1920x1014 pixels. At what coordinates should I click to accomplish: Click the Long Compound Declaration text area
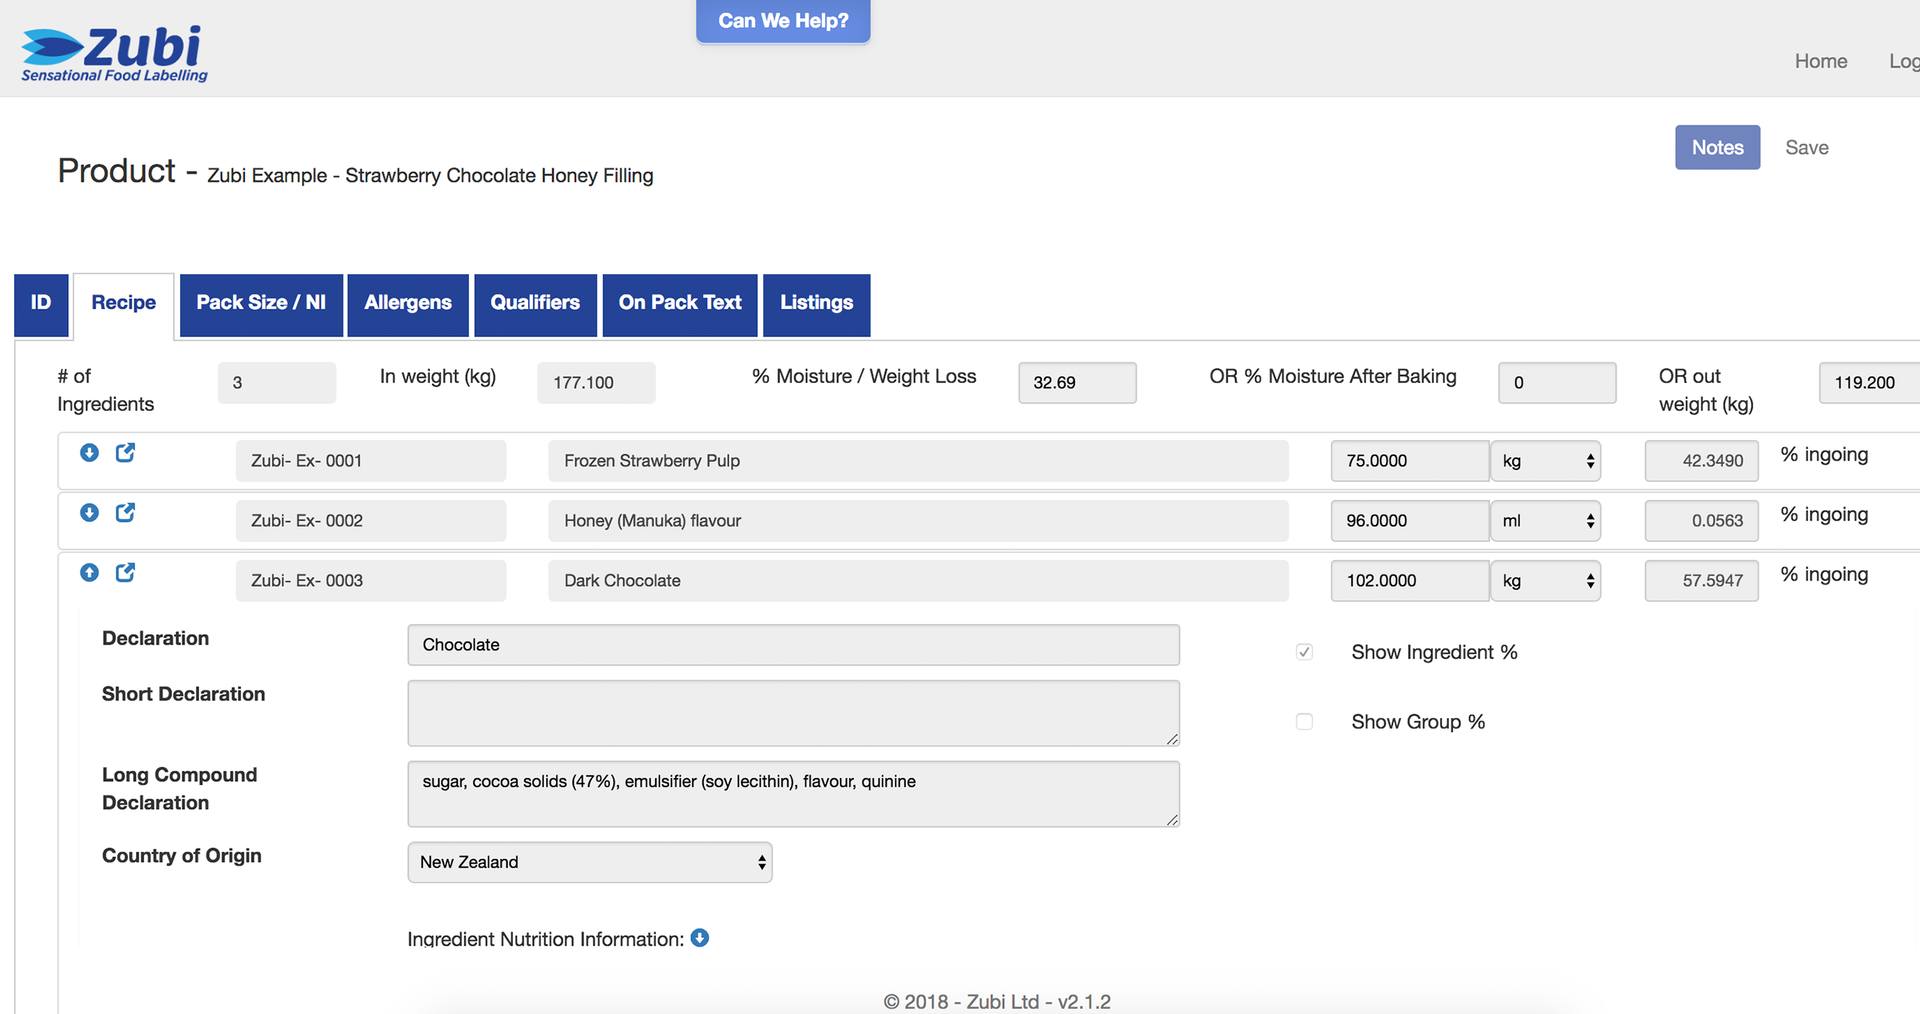tap(793, 794)
